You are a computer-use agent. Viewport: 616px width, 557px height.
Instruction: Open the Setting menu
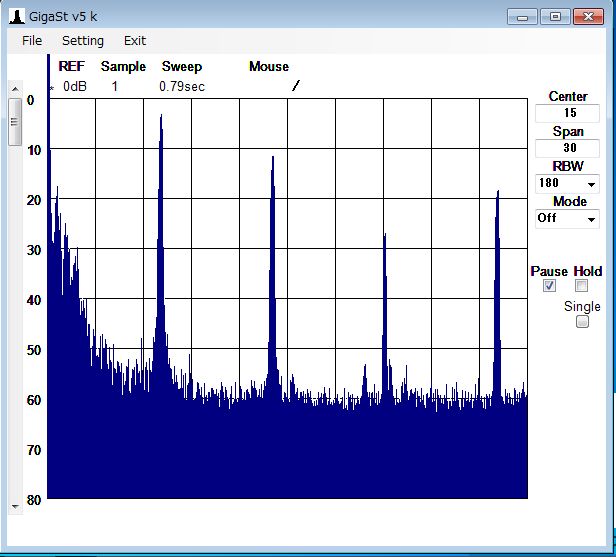[x=83, y=40]
